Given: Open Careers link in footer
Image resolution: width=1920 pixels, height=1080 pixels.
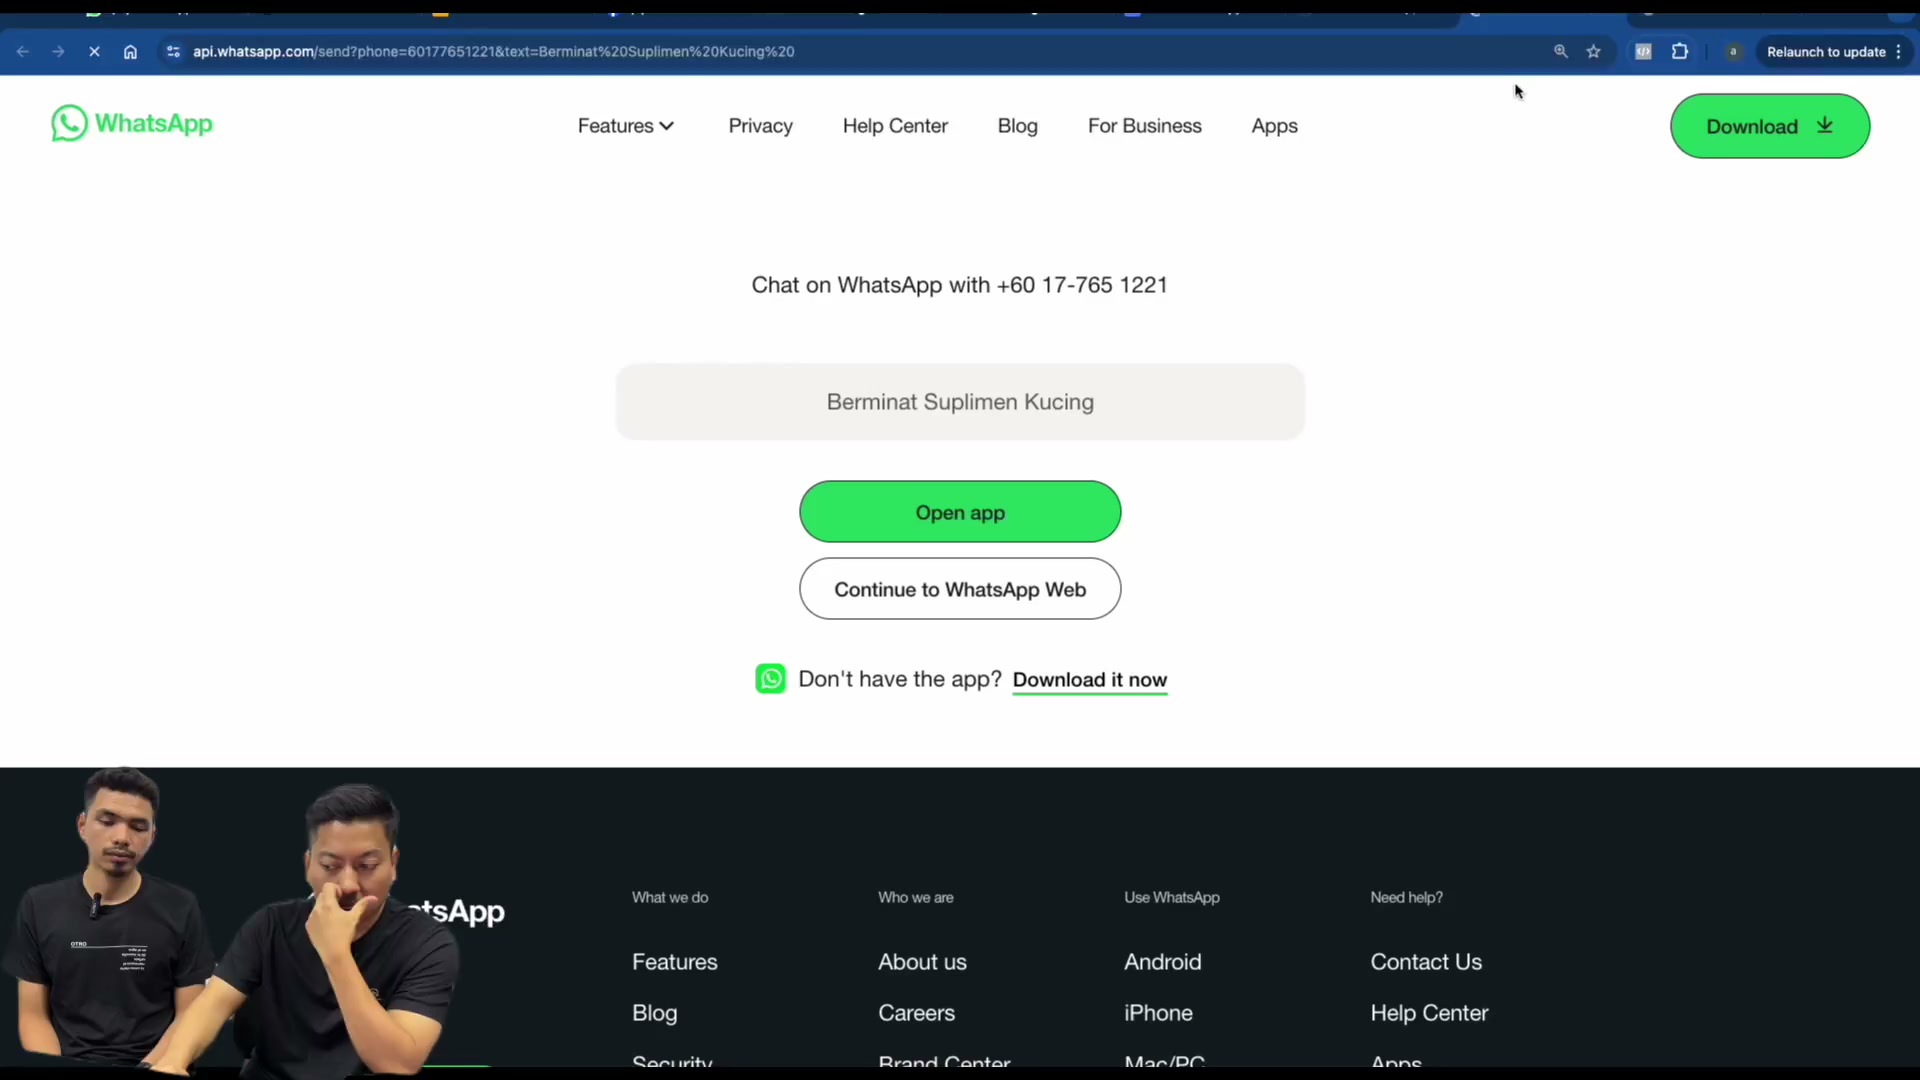Looking at the screenshot, I should click(916, 1013).
